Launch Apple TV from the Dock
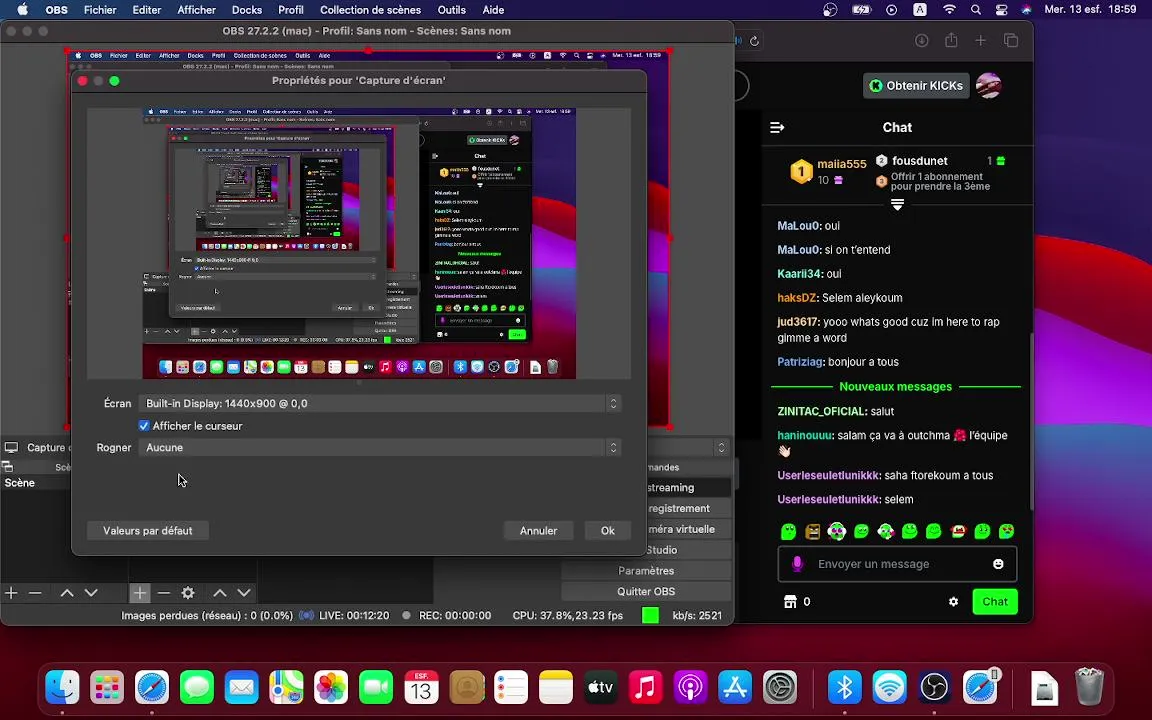 pyautogui.click(x=600, y=688)
